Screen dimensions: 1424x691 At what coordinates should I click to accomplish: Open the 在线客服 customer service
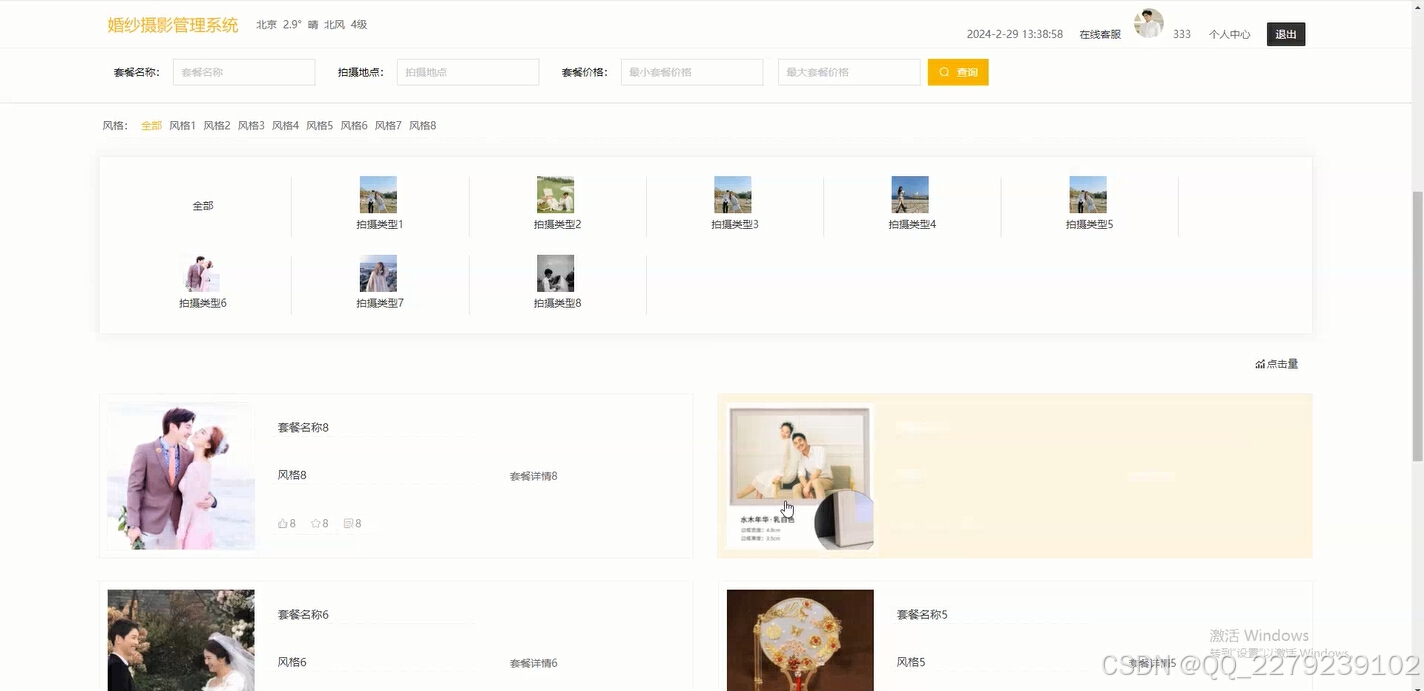pos(1100,33)
